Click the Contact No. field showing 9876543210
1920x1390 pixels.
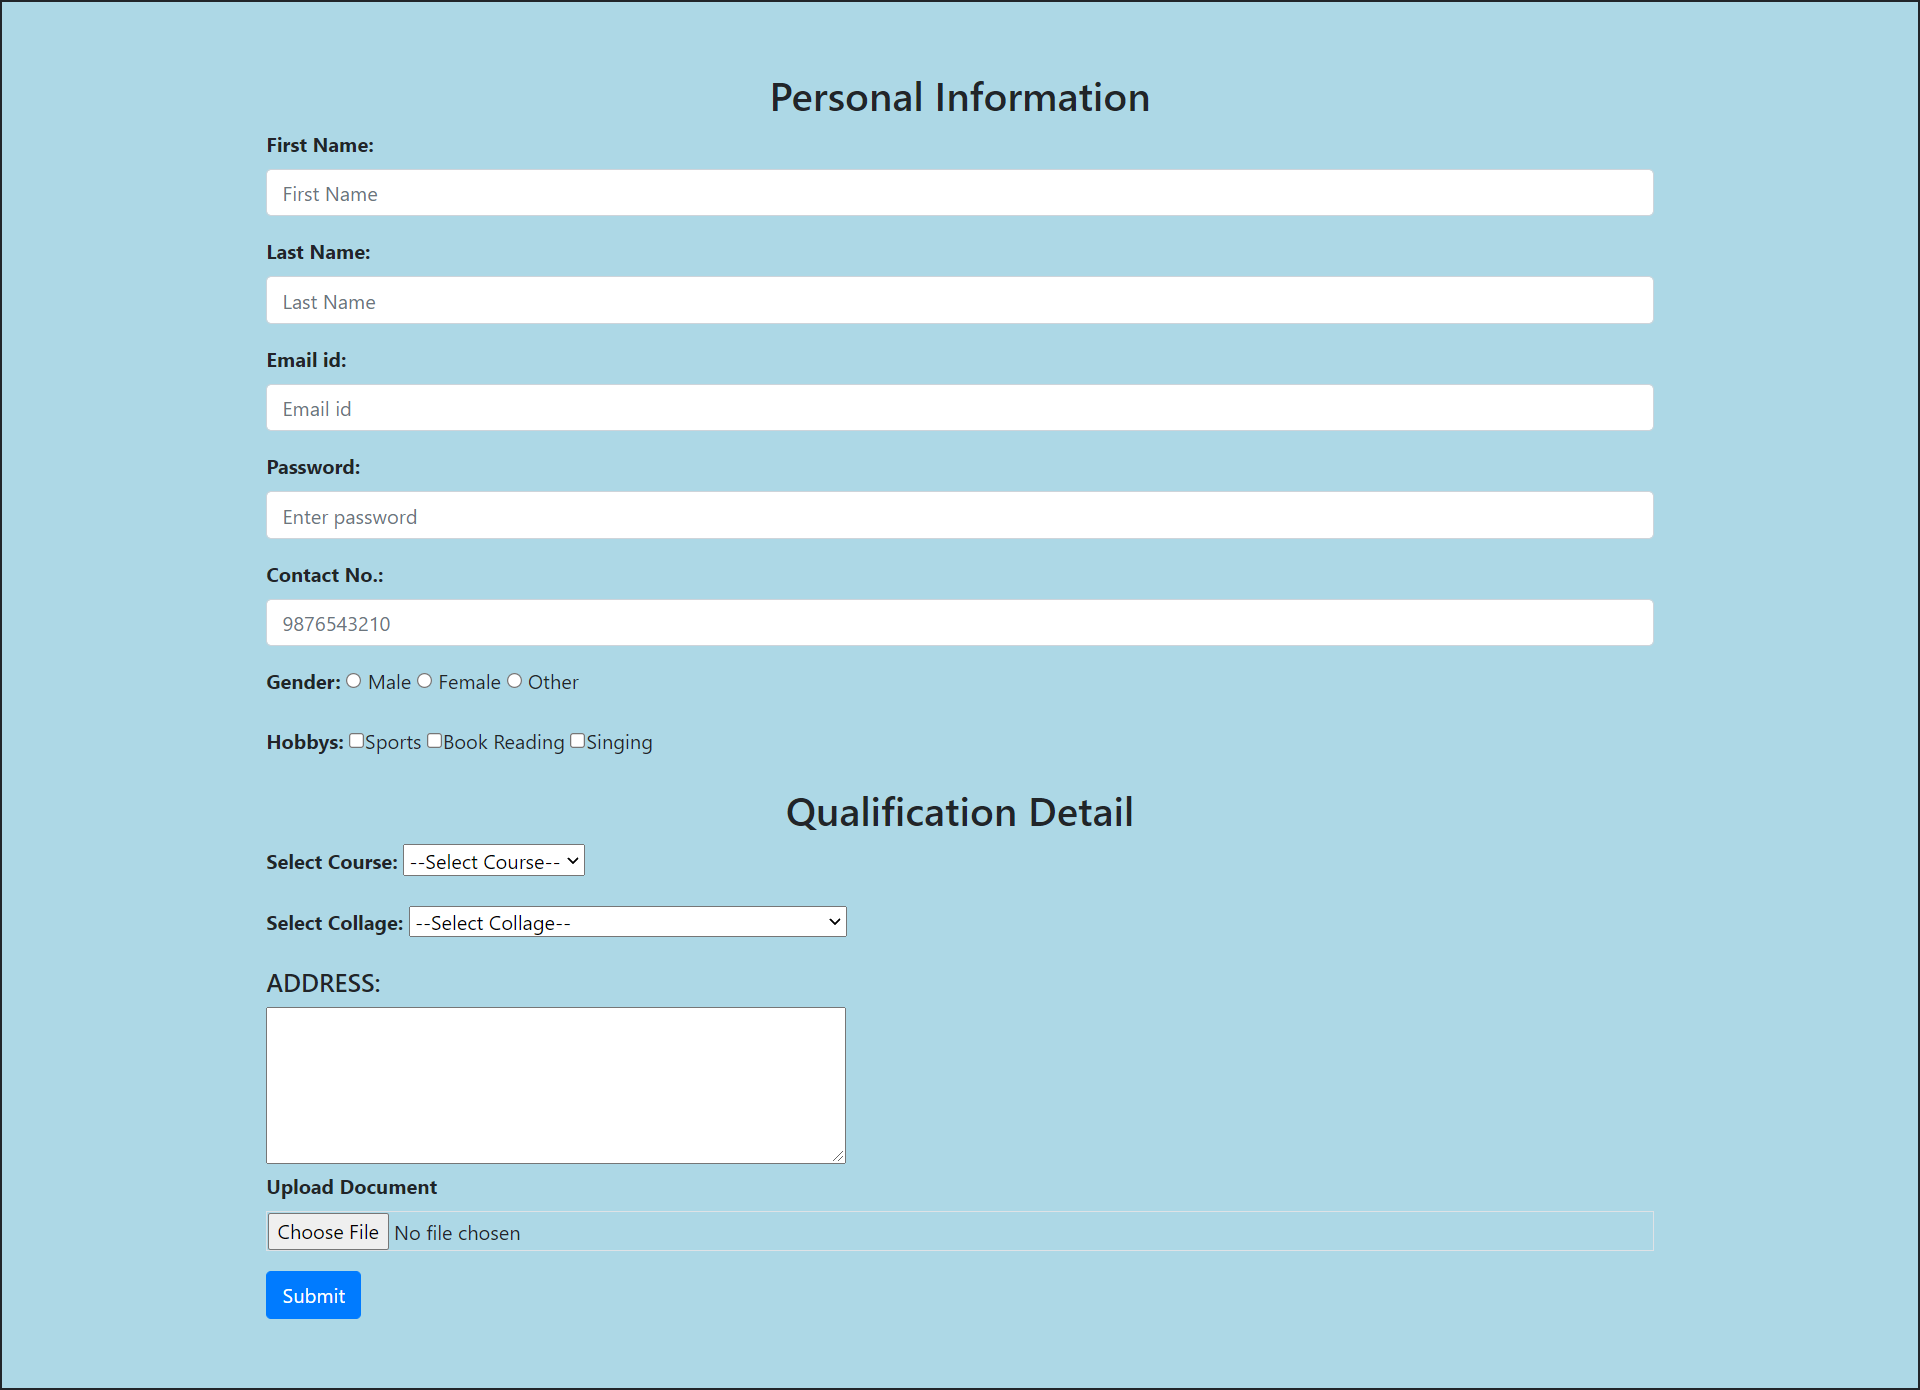(x=958, y=622)
